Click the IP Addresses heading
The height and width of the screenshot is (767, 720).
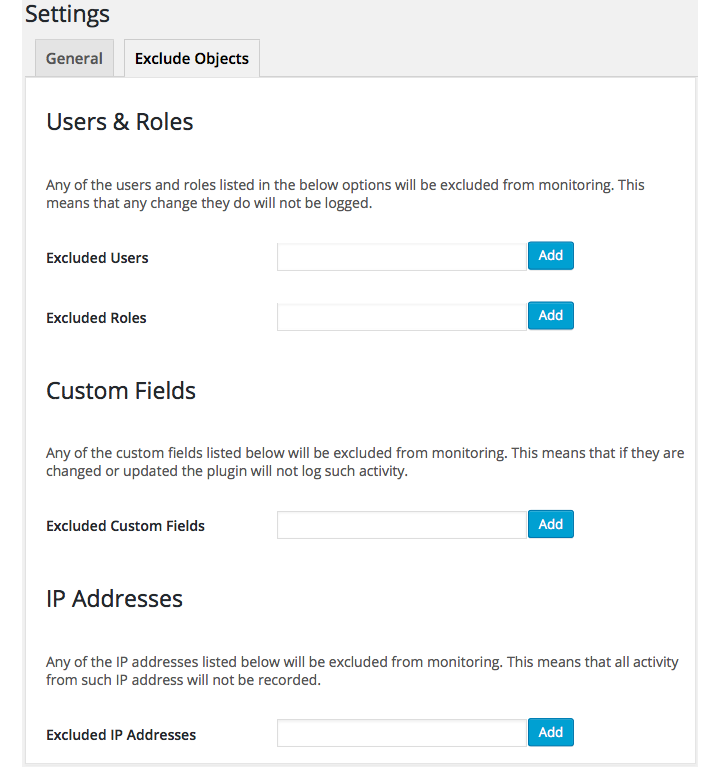(114, 599)
